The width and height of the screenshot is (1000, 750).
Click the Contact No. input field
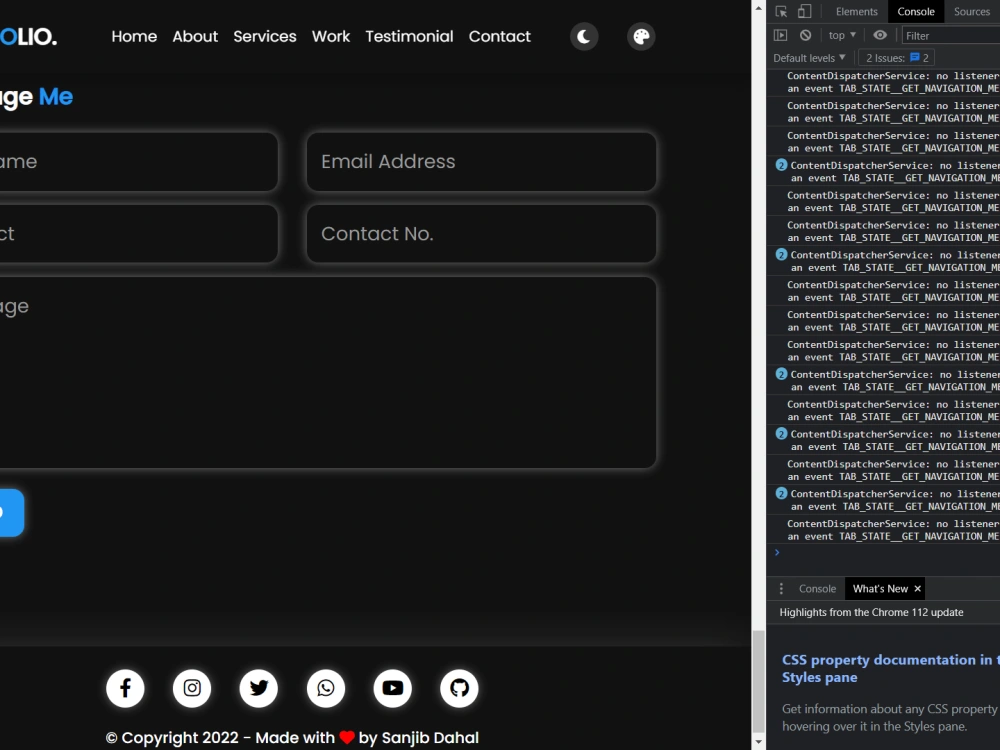tap(482, 233)
